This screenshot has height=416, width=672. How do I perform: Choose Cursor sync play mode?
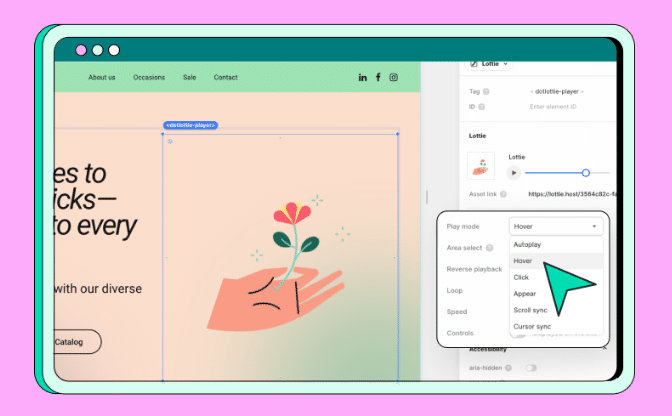532,326
